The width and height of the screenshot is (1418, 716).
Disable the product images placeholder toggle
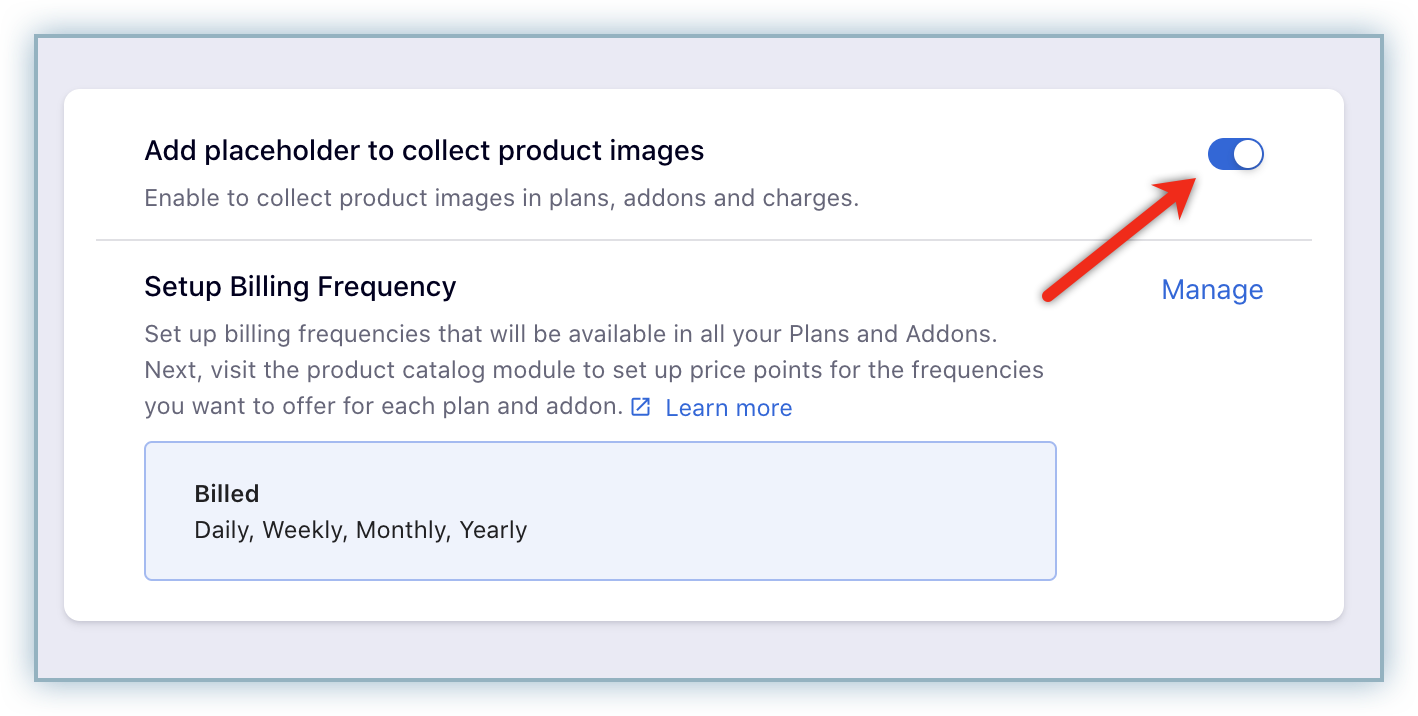point(1235,154)
